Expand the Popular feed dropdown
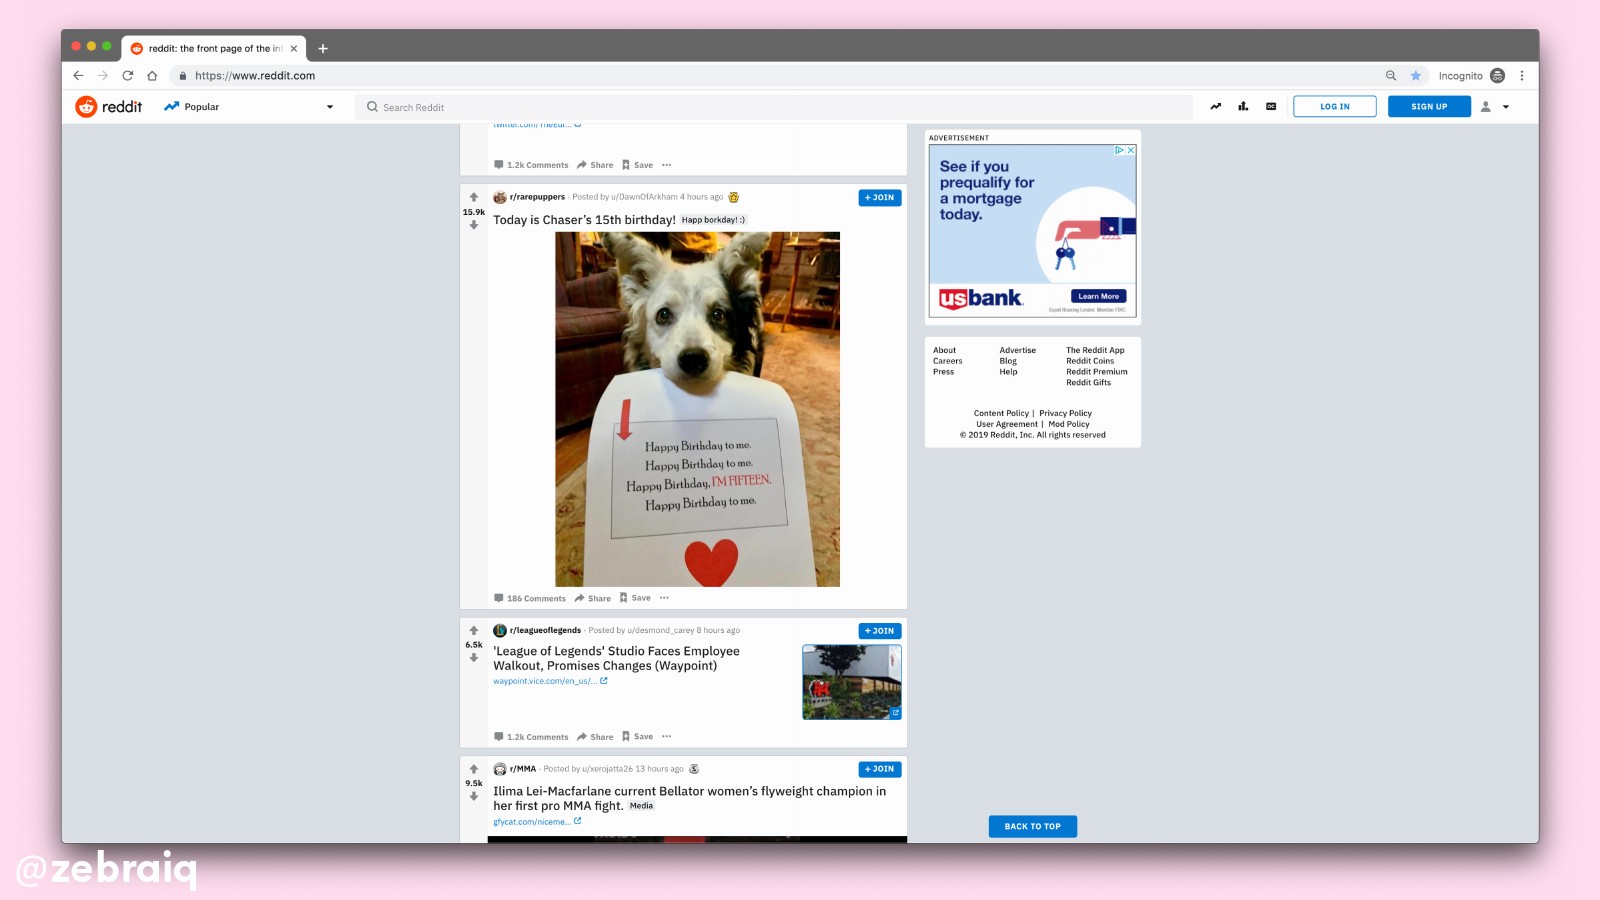 [329, 107]
